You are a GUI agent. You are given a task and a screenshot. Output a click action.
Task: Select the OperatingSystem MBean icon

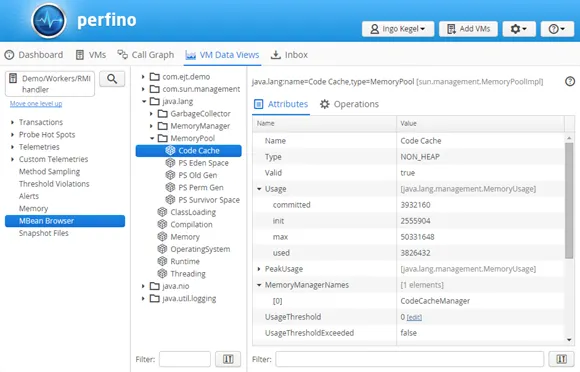(162, 249)
